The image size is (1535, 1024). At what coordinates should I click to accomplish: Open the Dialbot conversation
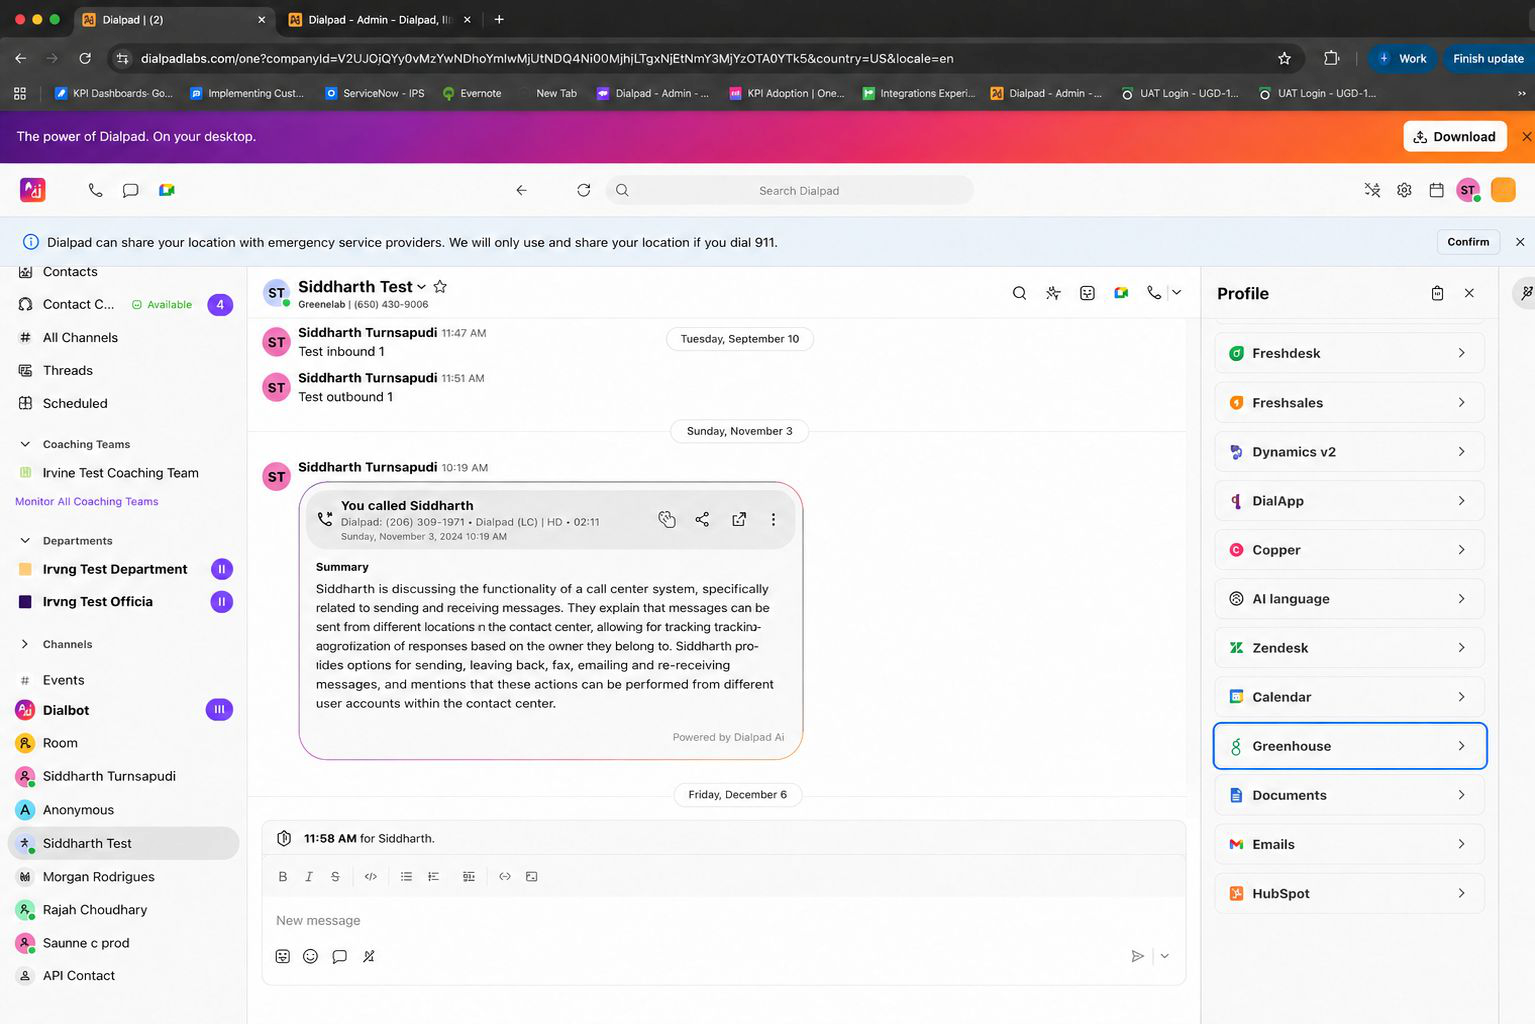[x=66, y=710]
